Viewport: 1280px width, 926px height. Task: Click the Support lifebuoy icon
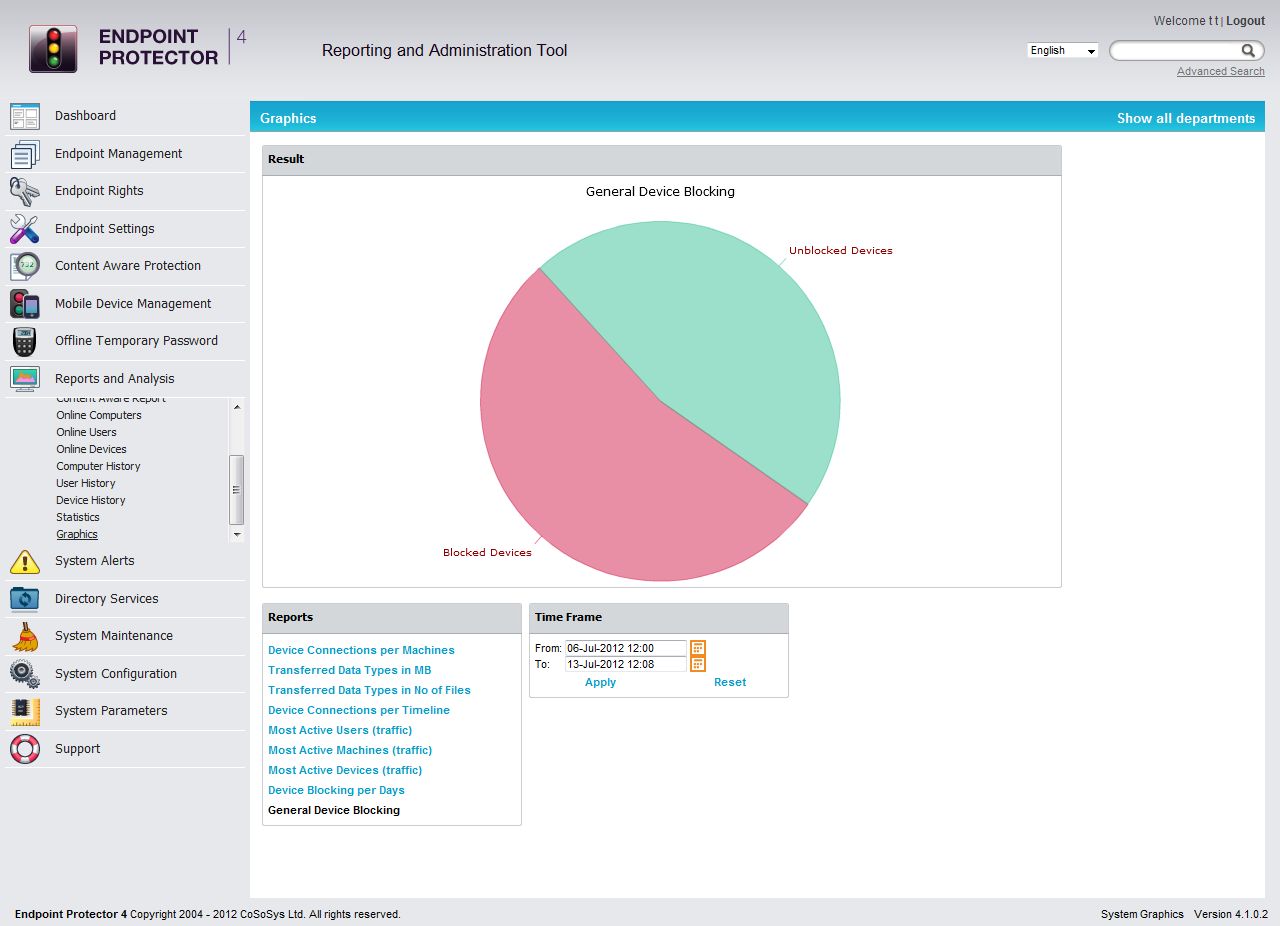[x=25, y=749]
